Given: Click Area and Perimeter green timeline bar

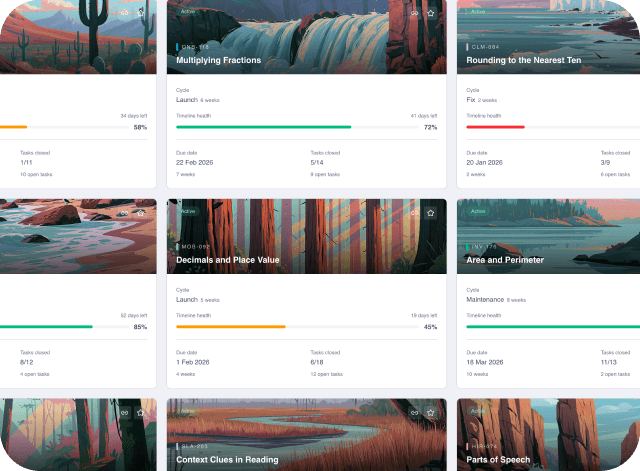Looking at the screenshot, I should coord(553,327).
